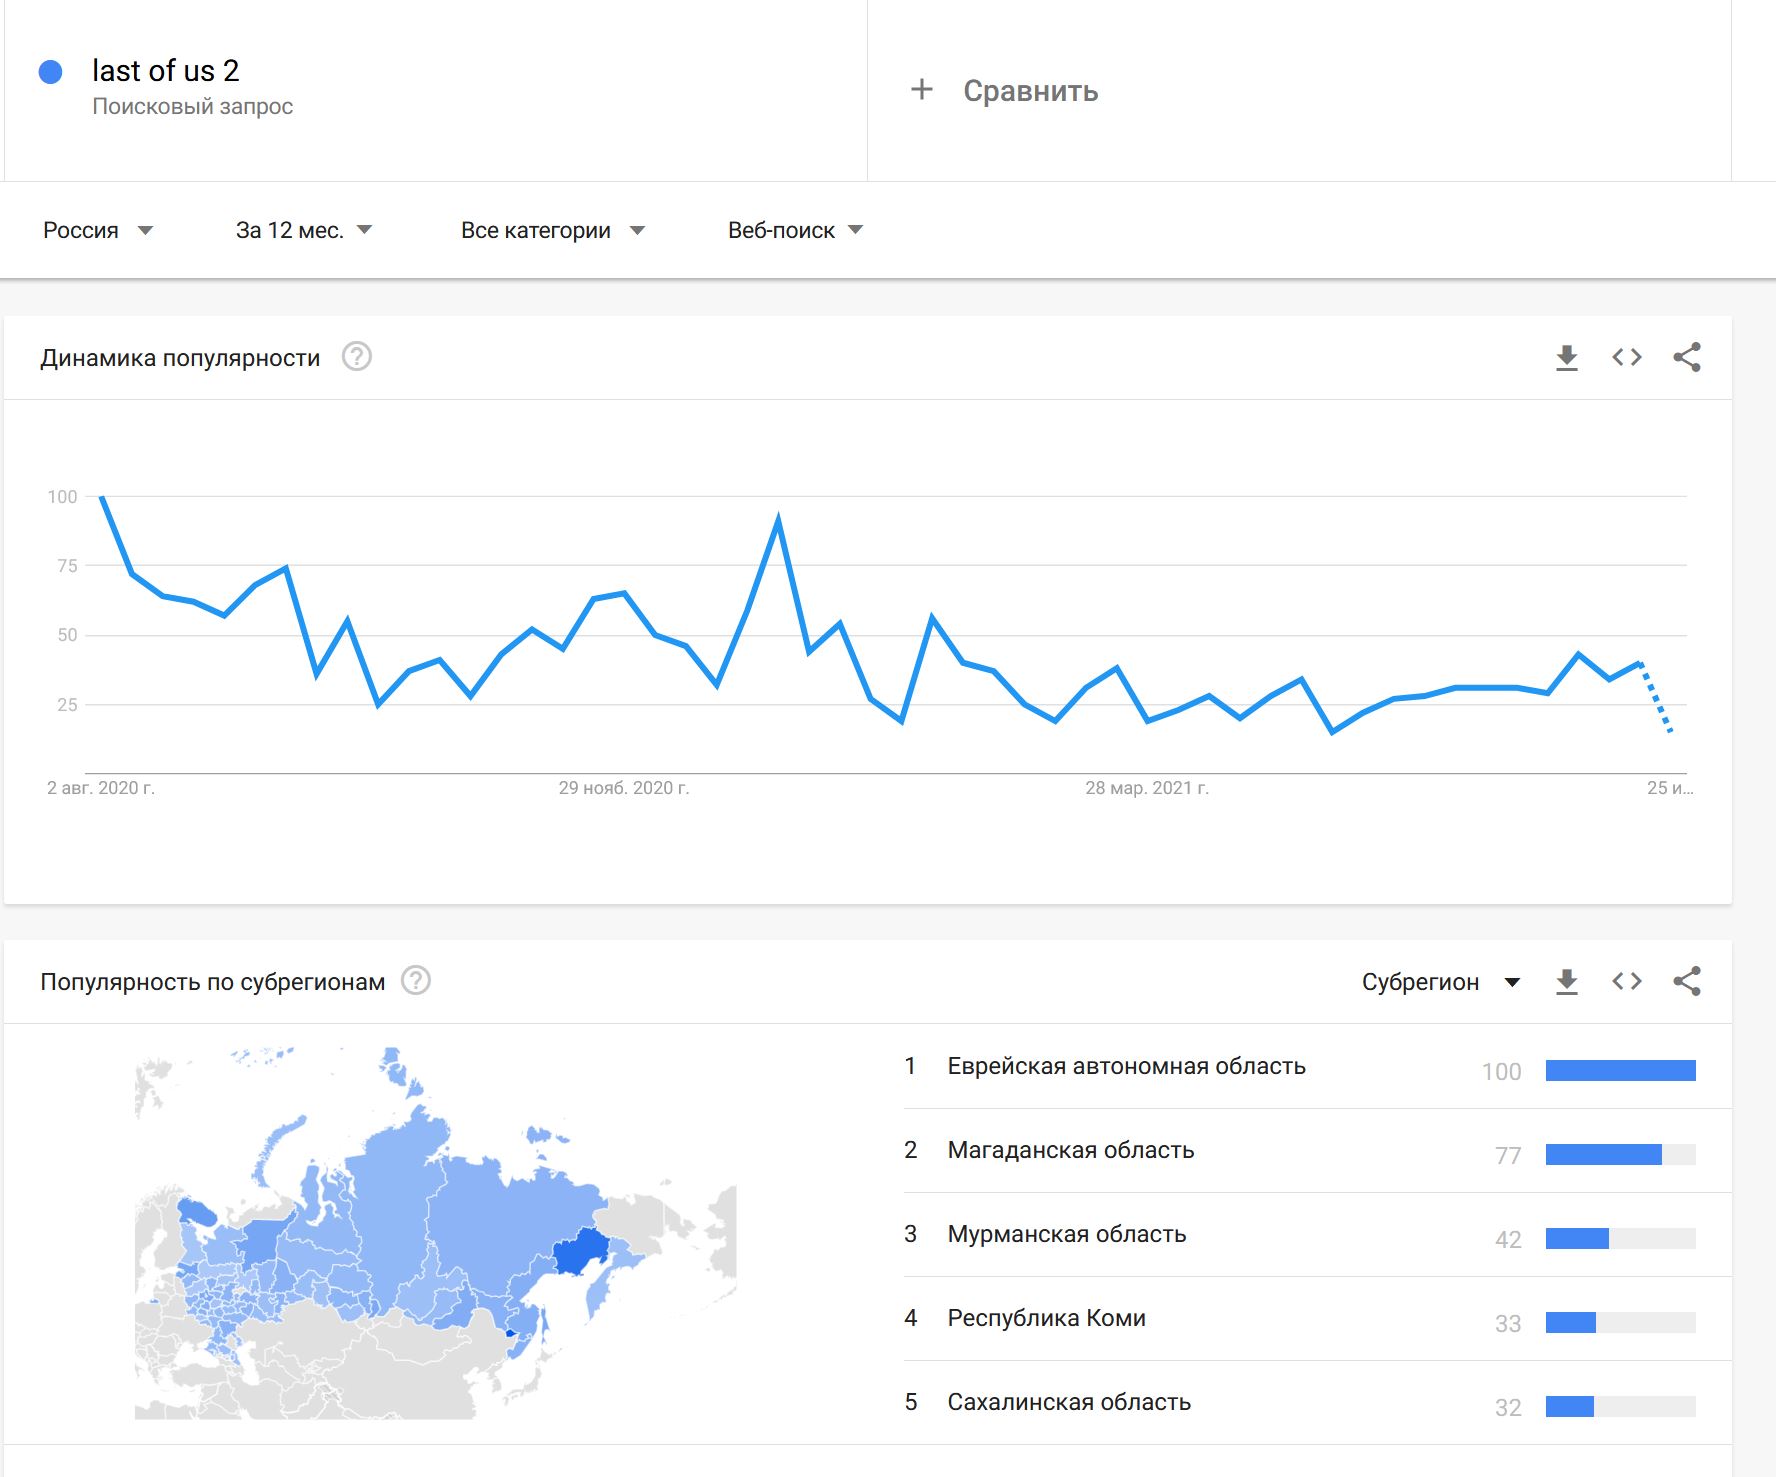Click the Russia subregion map
The image size is (1776, 1477).
(435, 1233)
